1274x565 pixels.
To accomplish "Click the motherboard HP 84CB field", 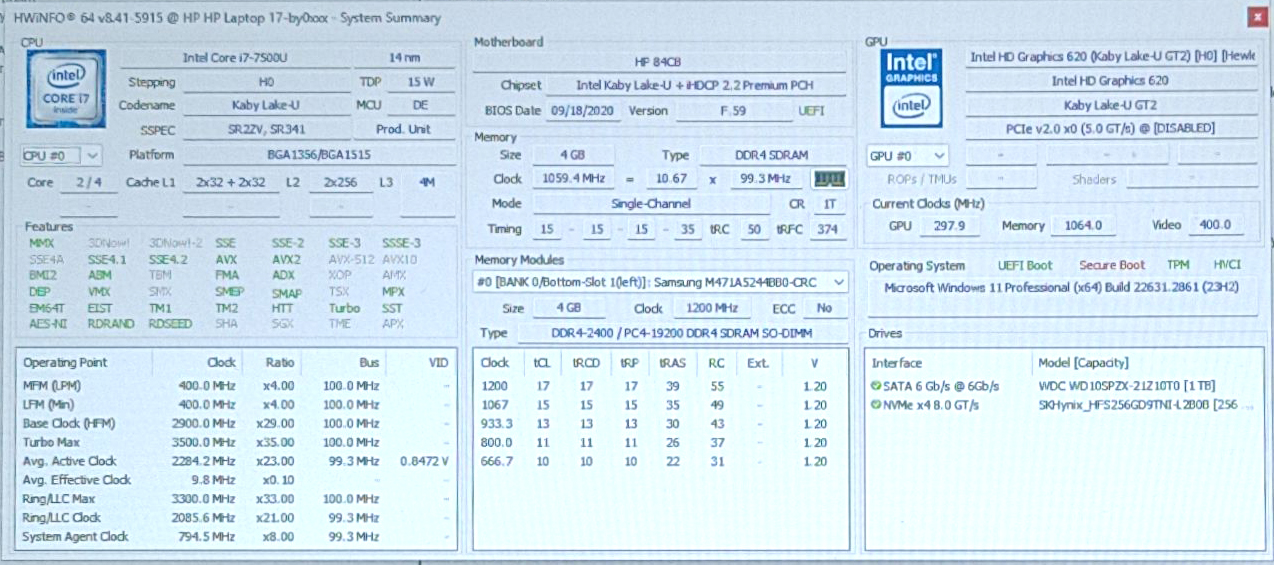I will (658, 62).
